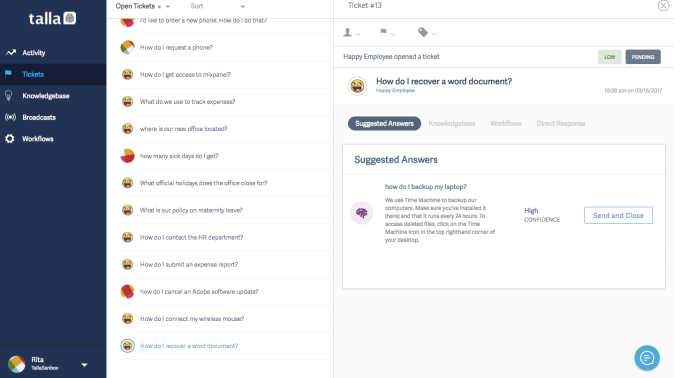Switch to the Direct Response tab

[x=561, y=124]
